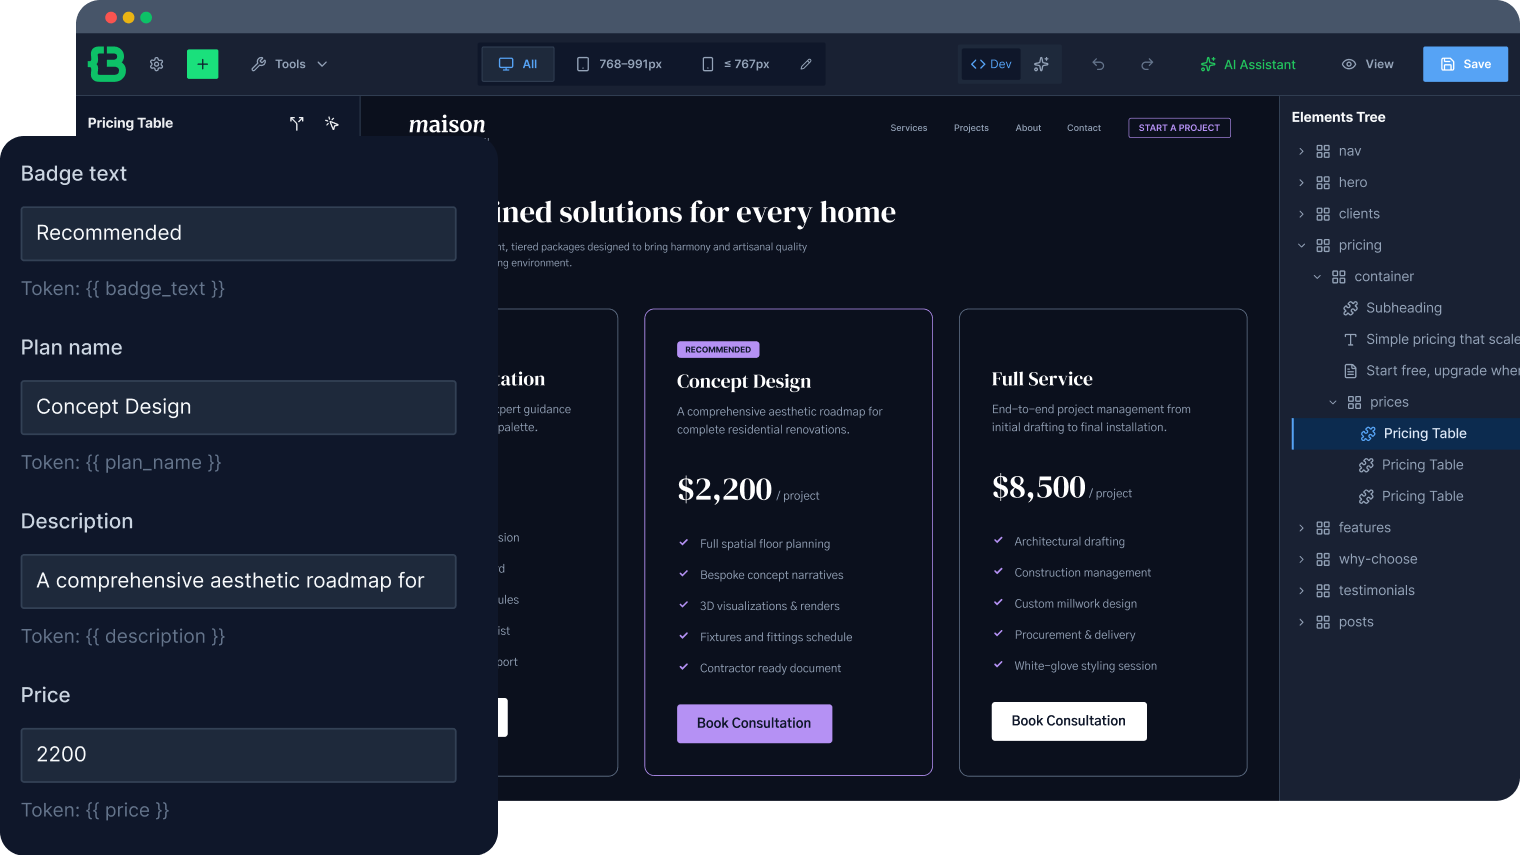Click the why-choose grid icon in the tree
Screen dimensions: 1520x855
pos(1323,559)
